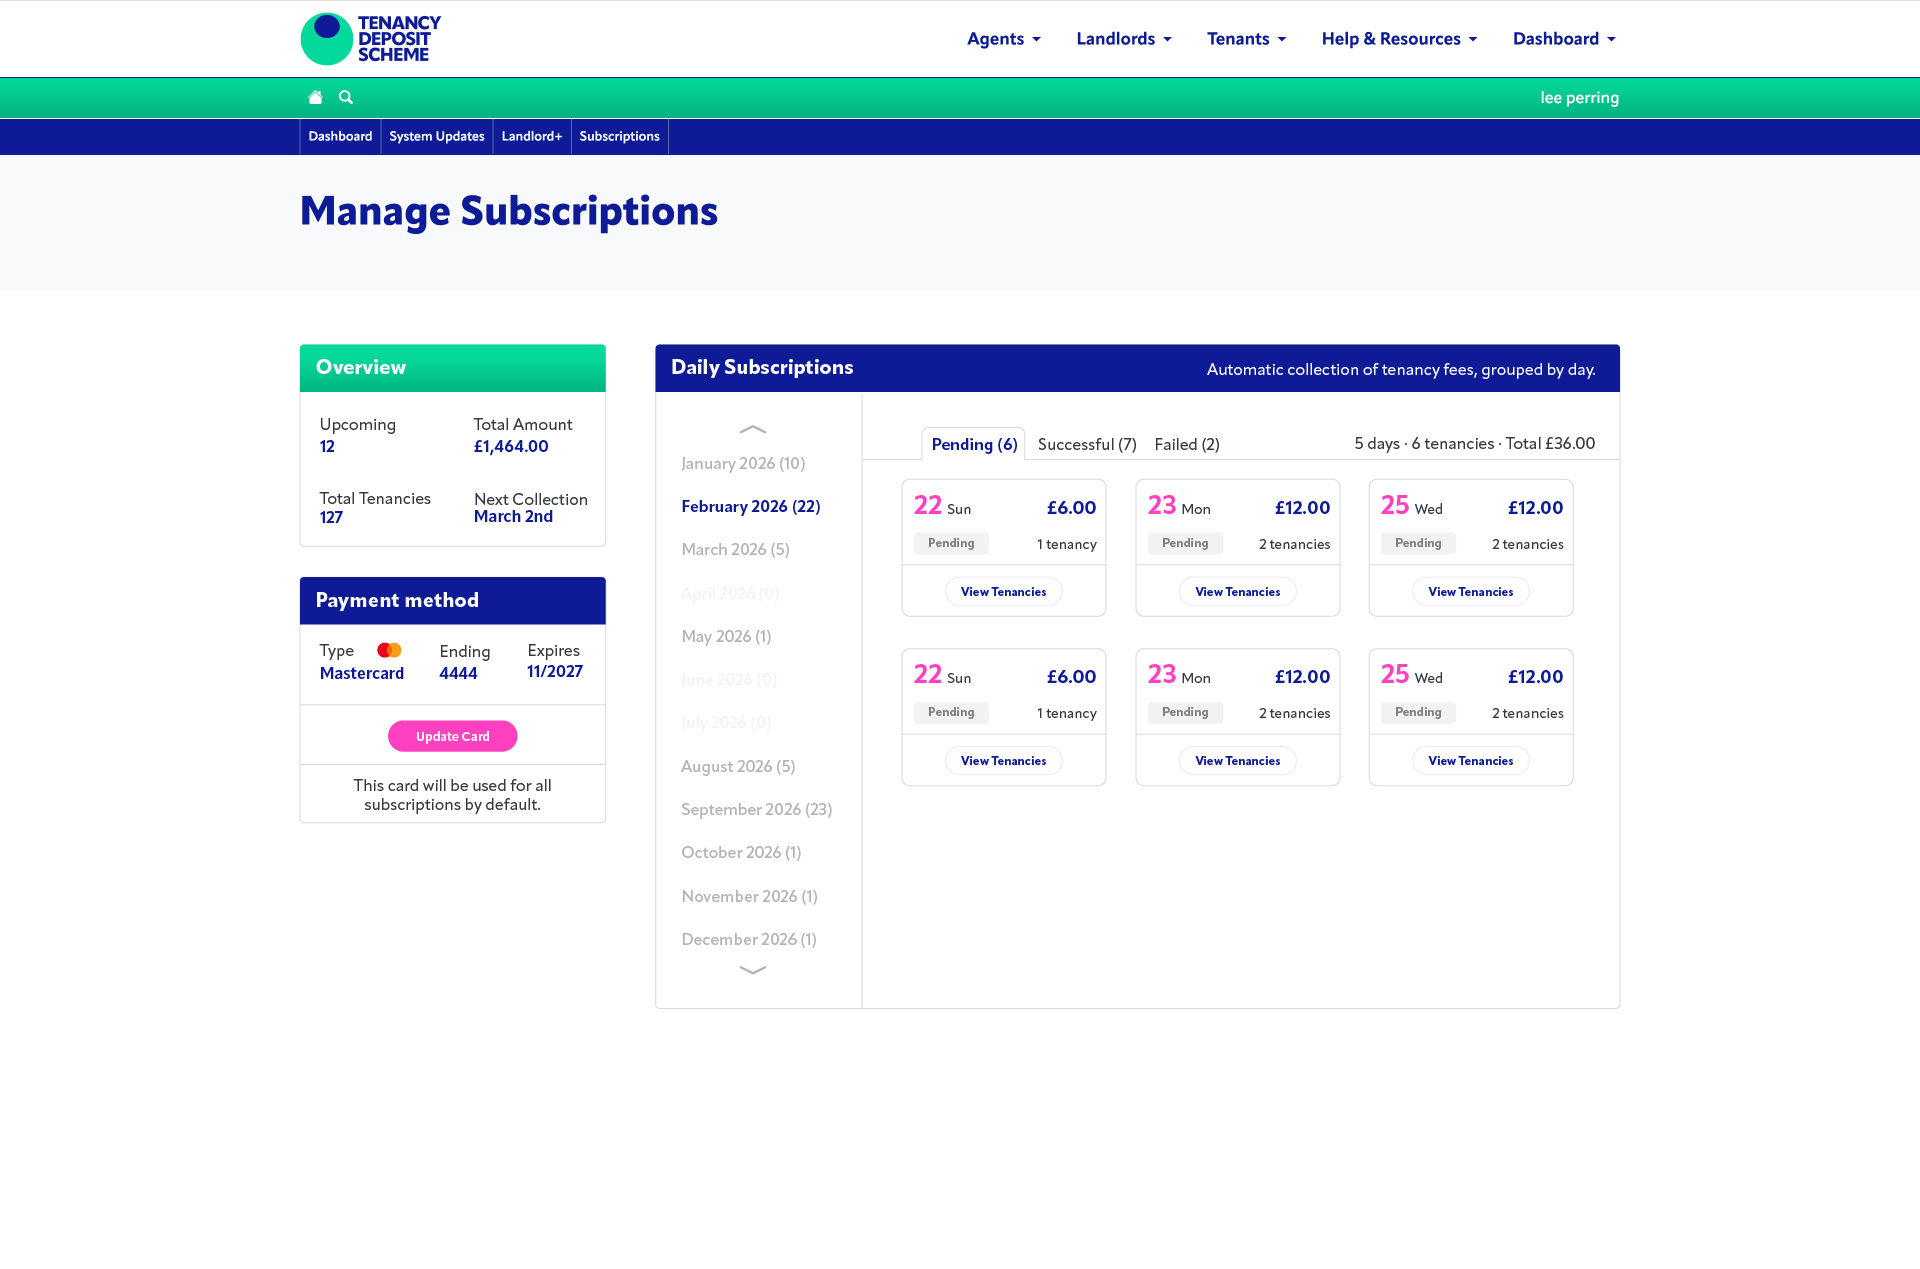The width and height of the screenshot is (1920, 1269).
Task: Expand the Landlords dropdown menu
Action: tap(1123, 39)
